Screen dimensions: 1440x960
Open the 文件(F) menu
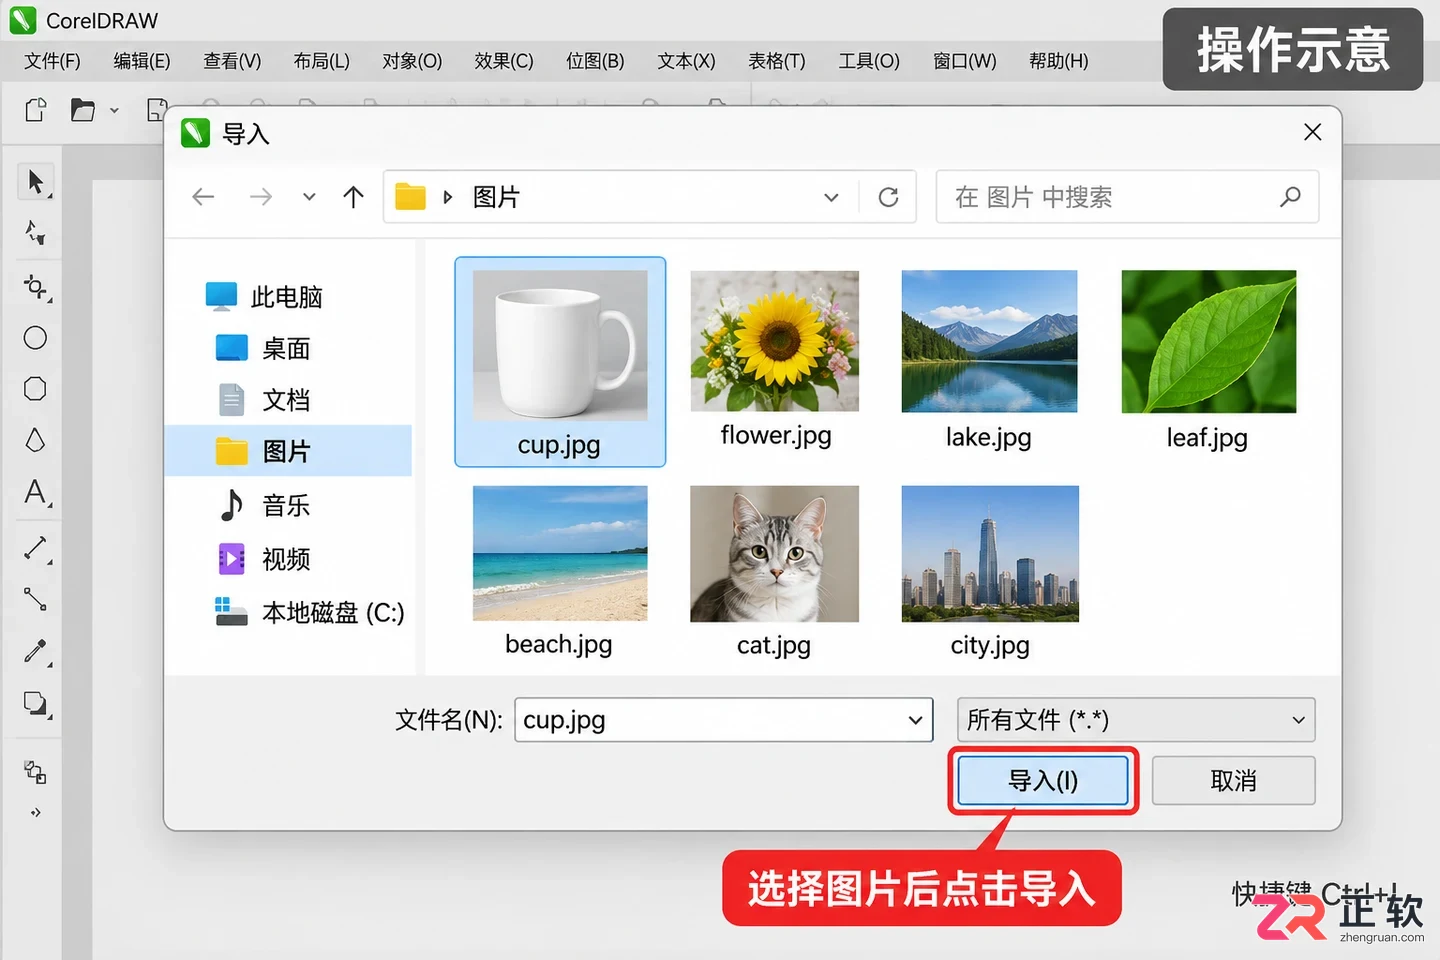52,61
